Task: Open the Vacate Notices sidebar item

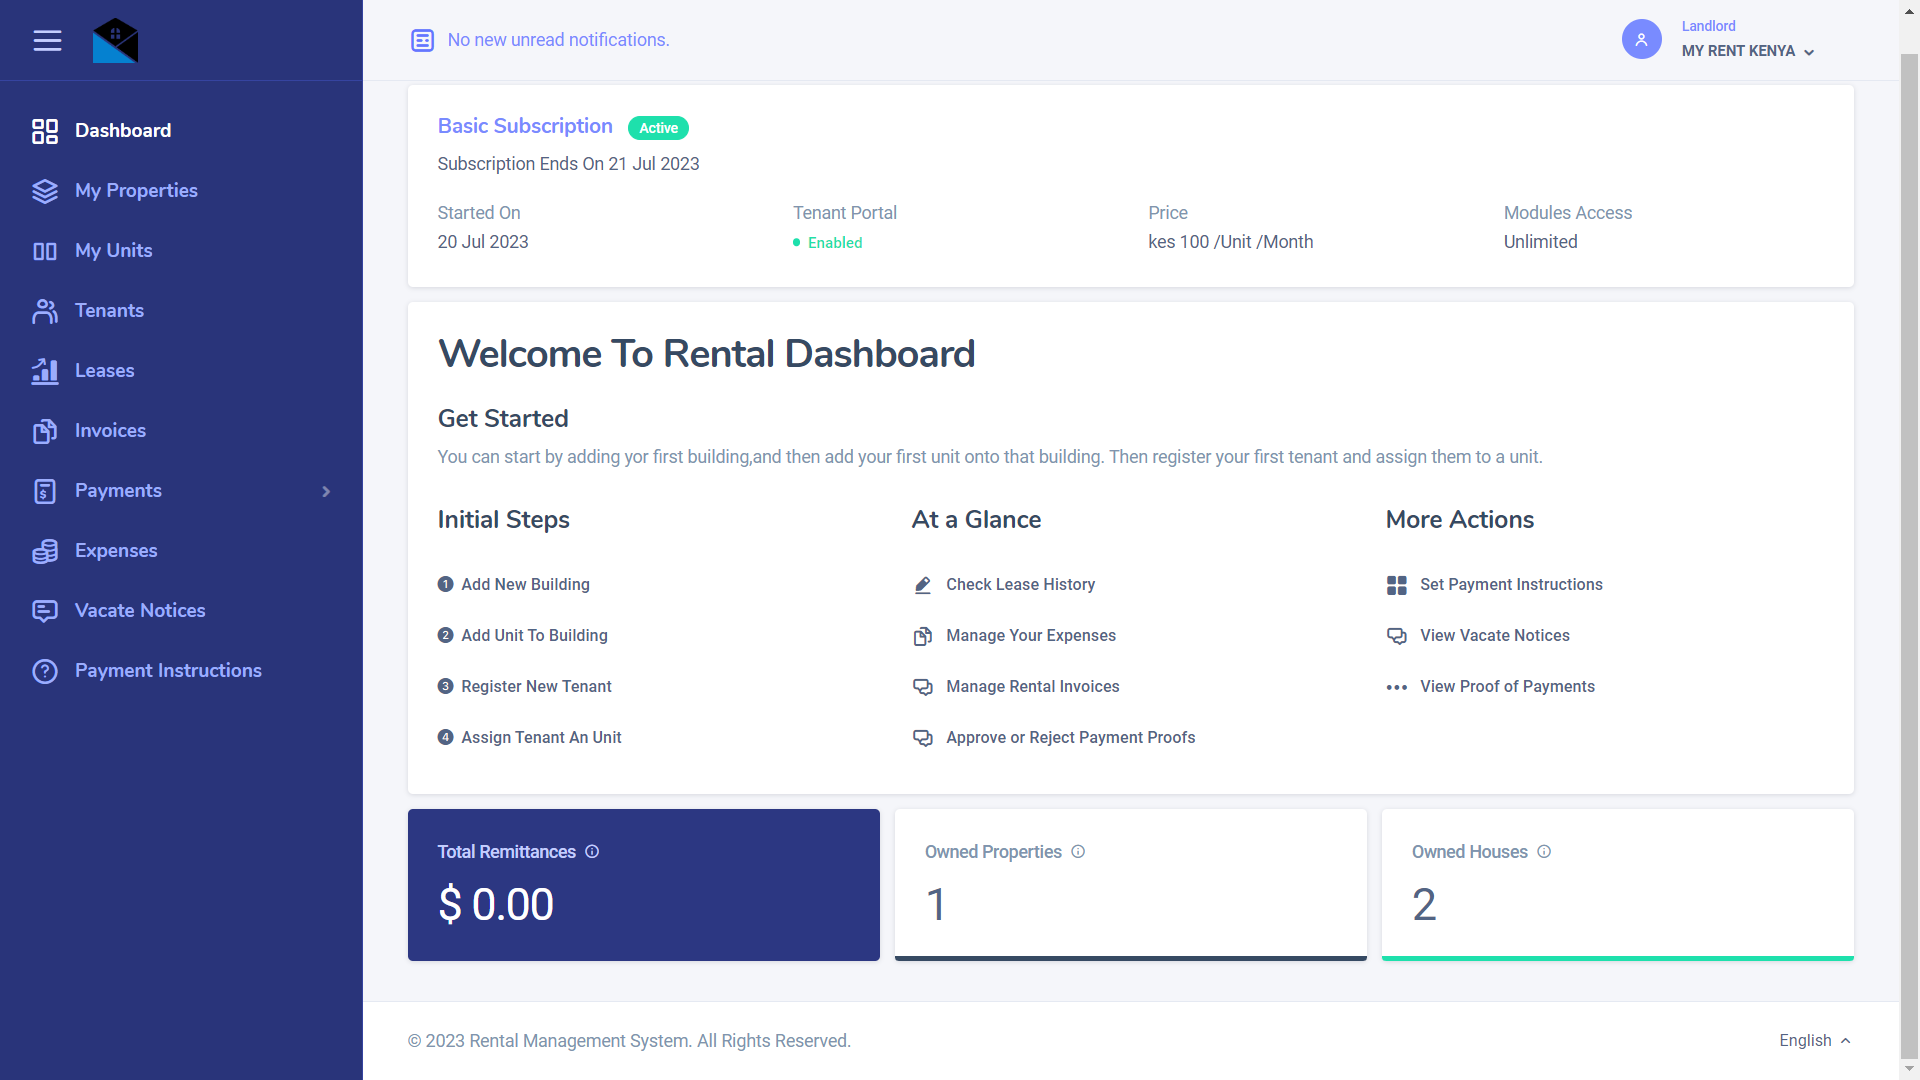Action: pyautogui.click(x=140, y=610)
